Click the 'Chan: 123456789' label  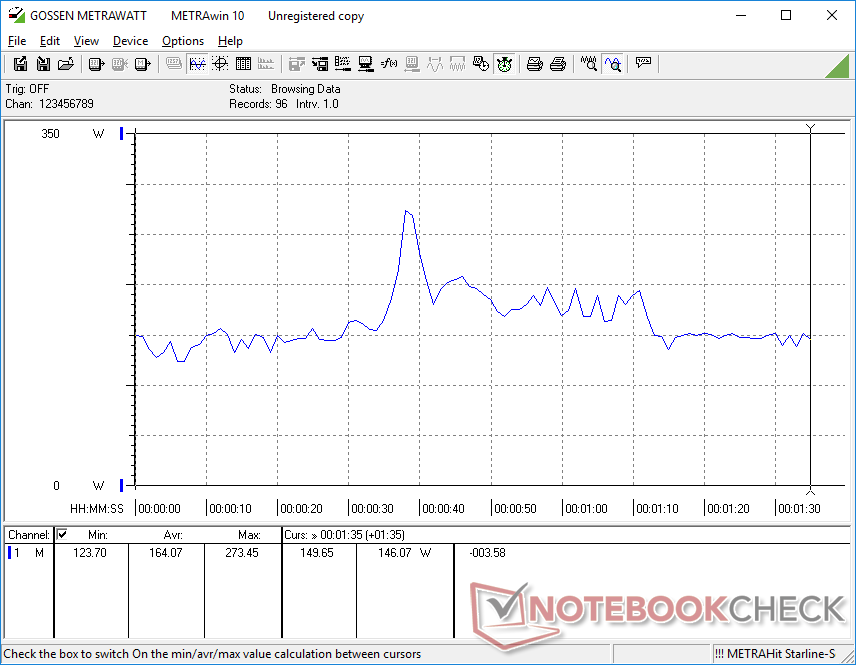pos(50,104)
